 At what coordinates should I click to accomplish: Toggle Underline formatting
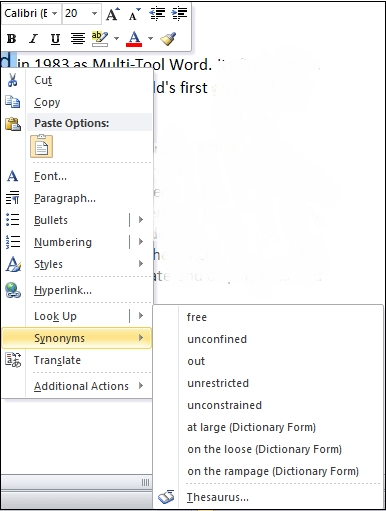55,39
